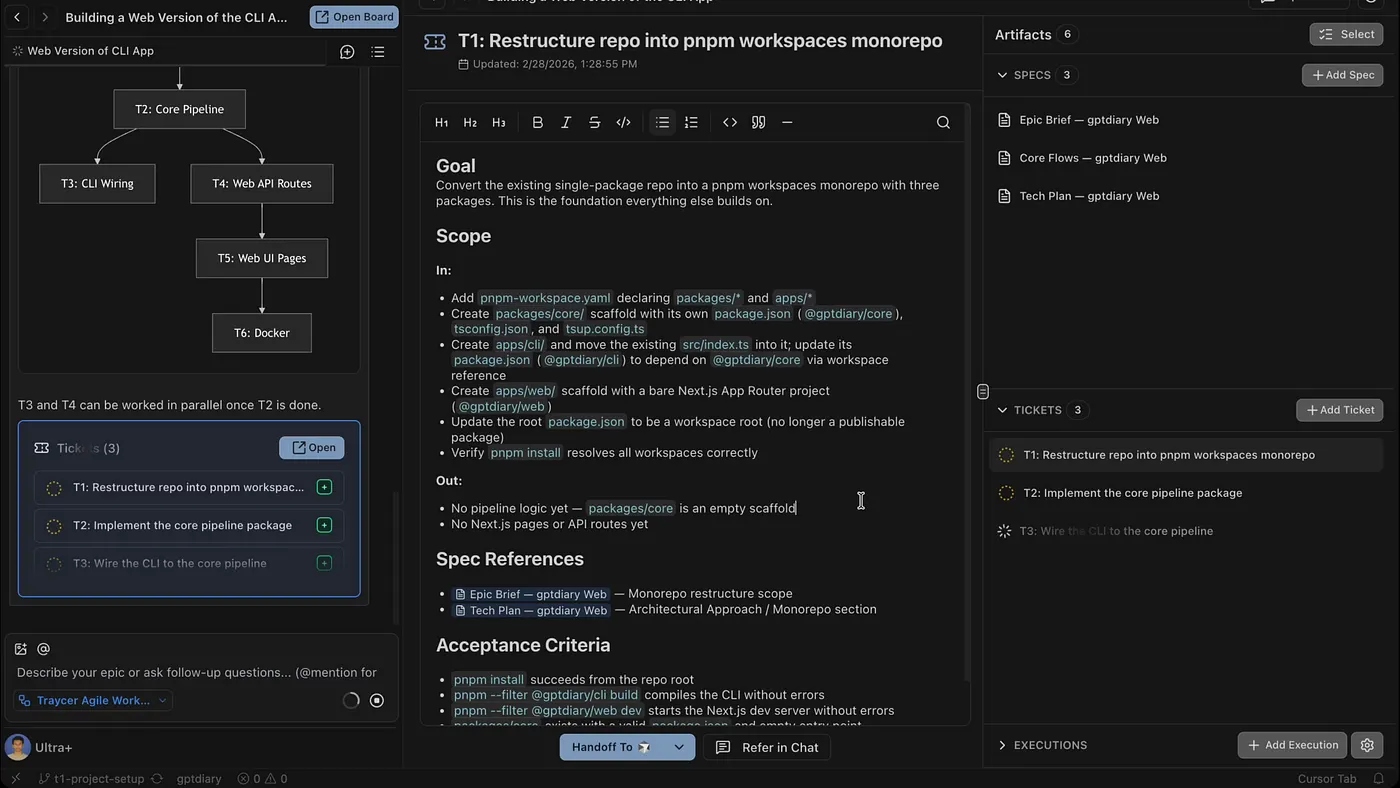Click the ticket icon beside T1 title
The image size is (1400, 788).
[x=435, y=42]
